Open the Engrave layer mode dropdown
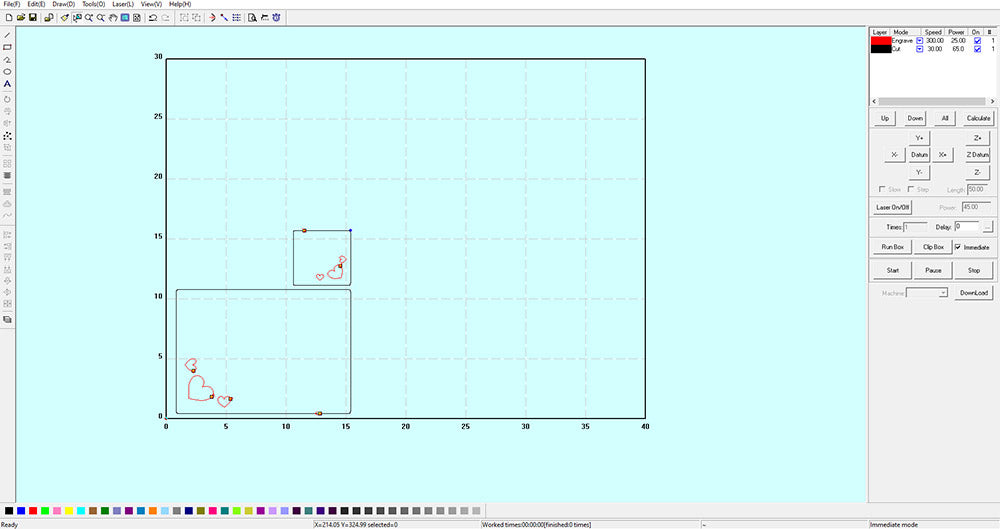The image size is (1000, 529). tap(919, 40)
